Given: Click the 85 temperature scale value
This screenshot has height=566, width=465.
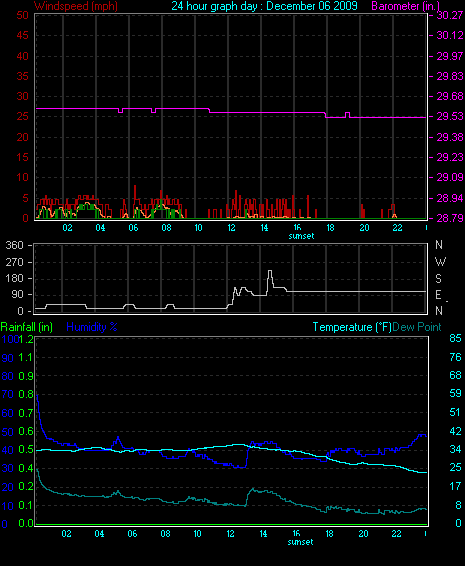Looking at the screenshot, I should coord(456,338).
